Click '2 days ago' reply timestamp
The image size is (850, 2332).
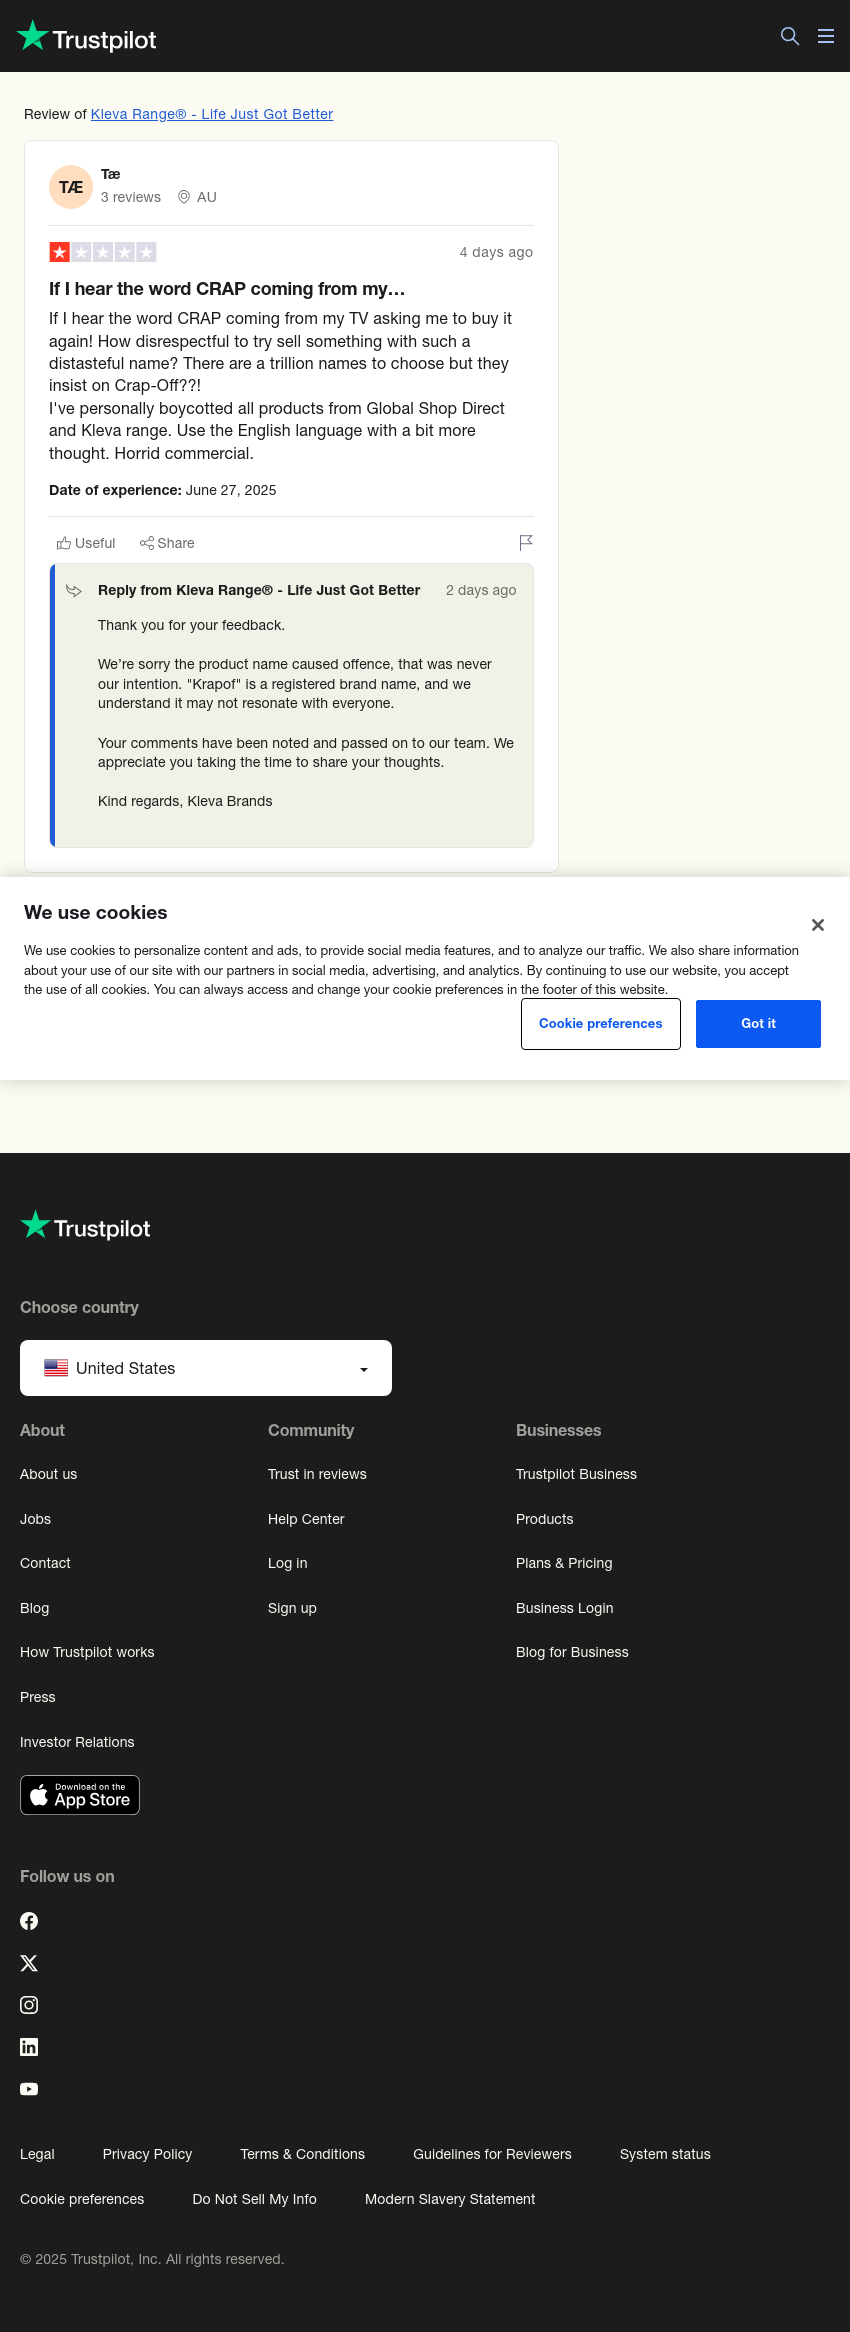tap(481, 590)
